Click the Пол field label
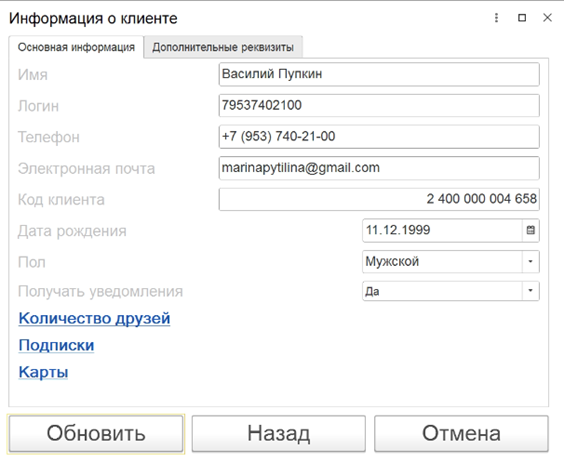Image resolution: width=564 pixels, height=462 pixels. coord(32,262)
